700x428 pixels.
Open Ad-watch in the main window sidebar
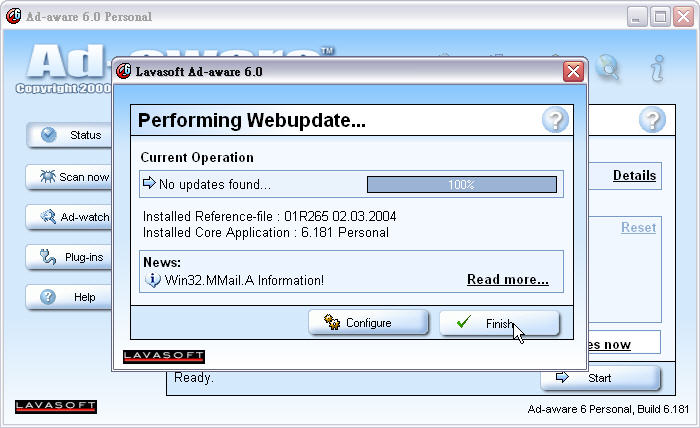point(69,217)
